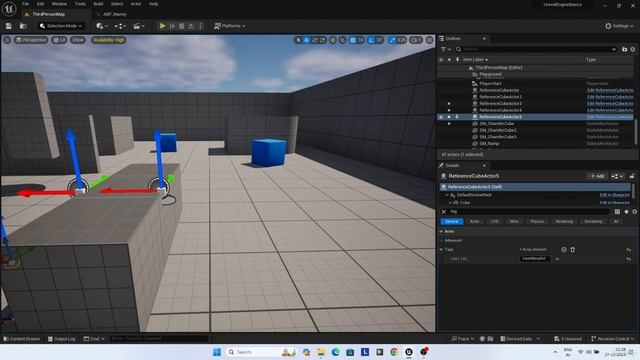Open the Edit menu
The height and width of the screenshot is (360, 640).
(40, 4)
